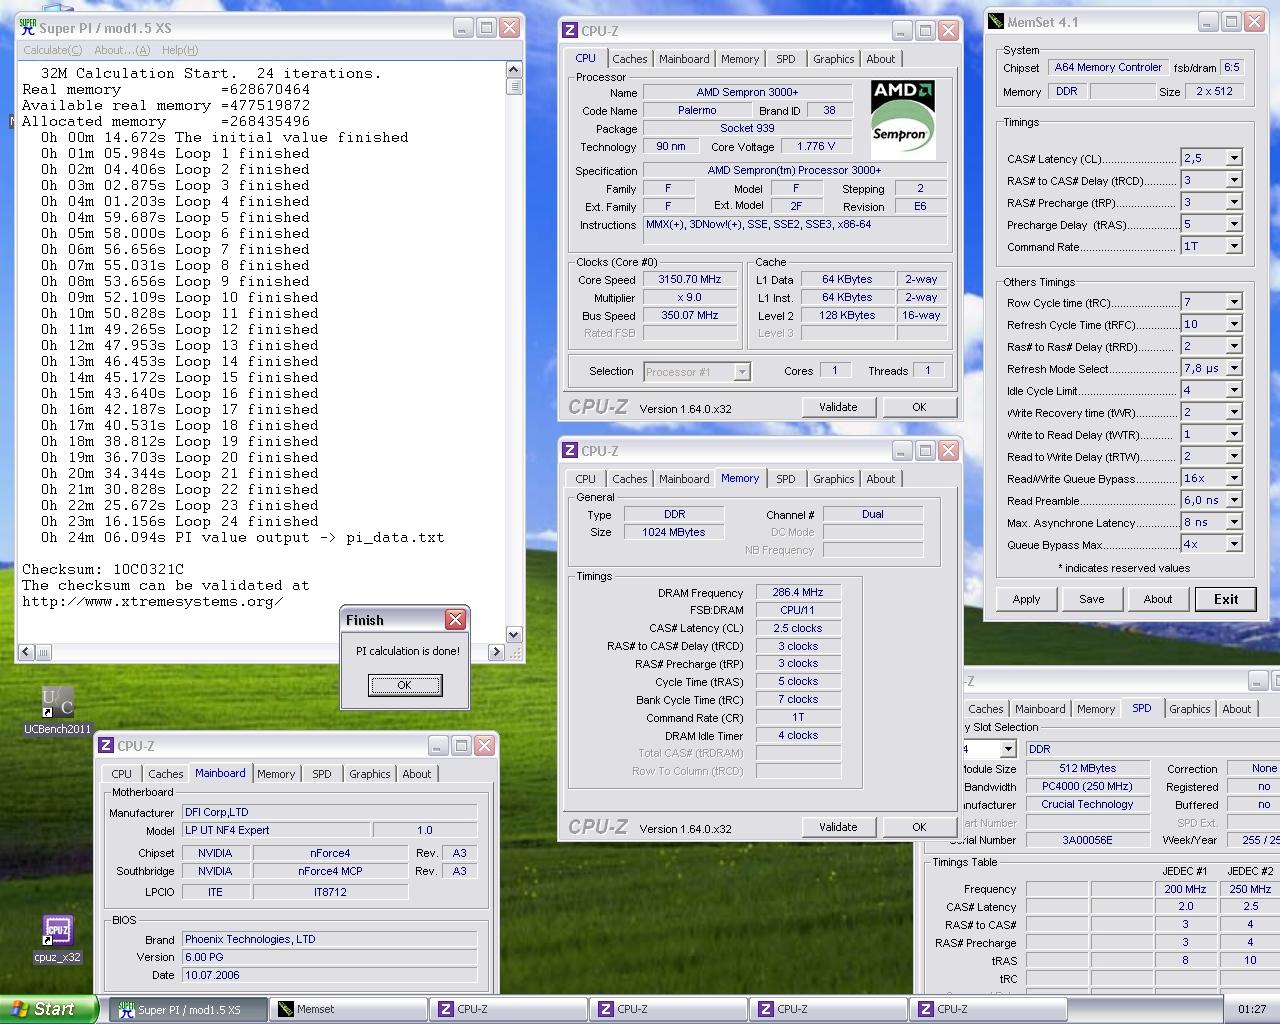The height and width of the screenshot is (1024, 1280).
Task: Click the Super PI title bar icon
Action: (x=28, y=27)
